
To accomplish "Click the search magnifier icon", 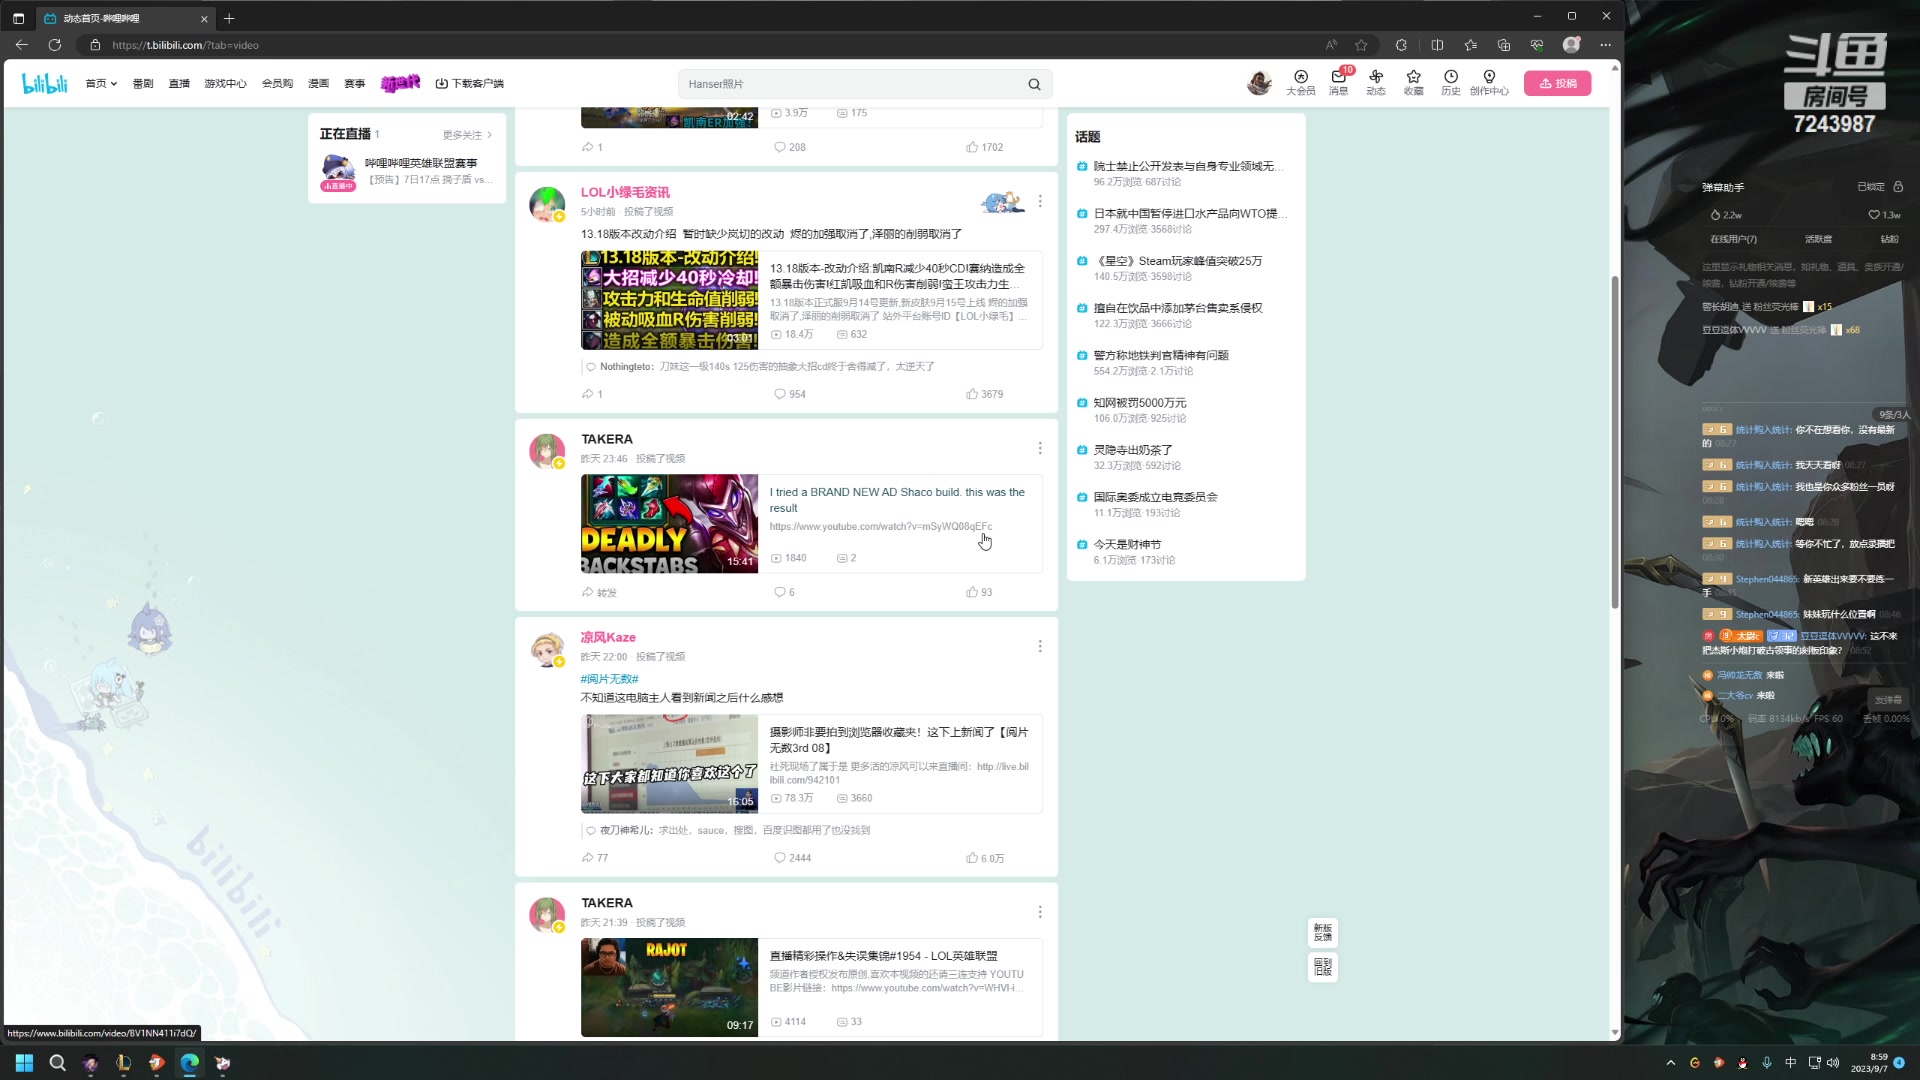I will (x=1034, y=84).
